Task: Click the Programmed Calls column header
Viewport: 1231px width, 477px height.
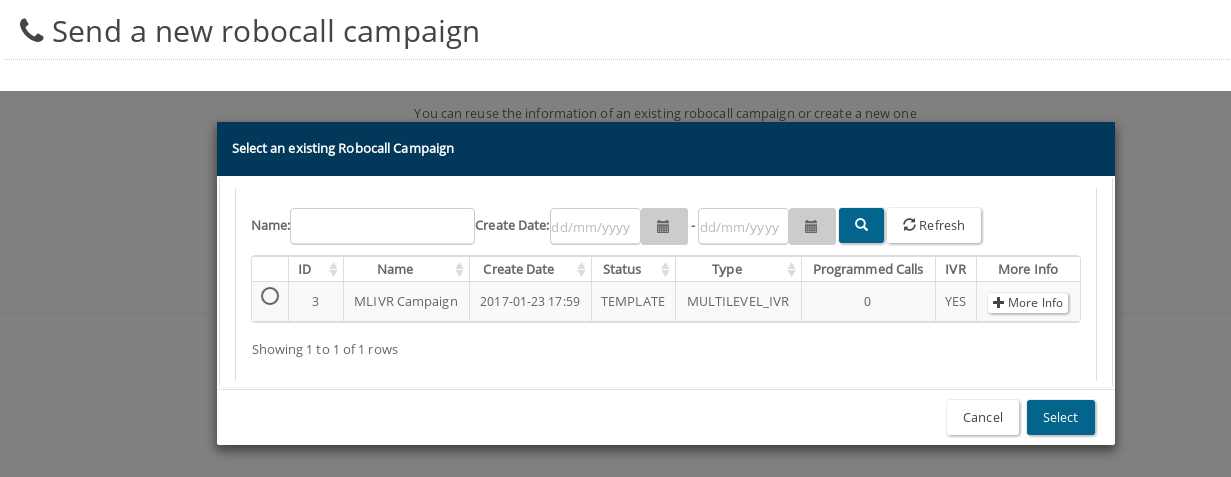Action: [x=868, y=269]
